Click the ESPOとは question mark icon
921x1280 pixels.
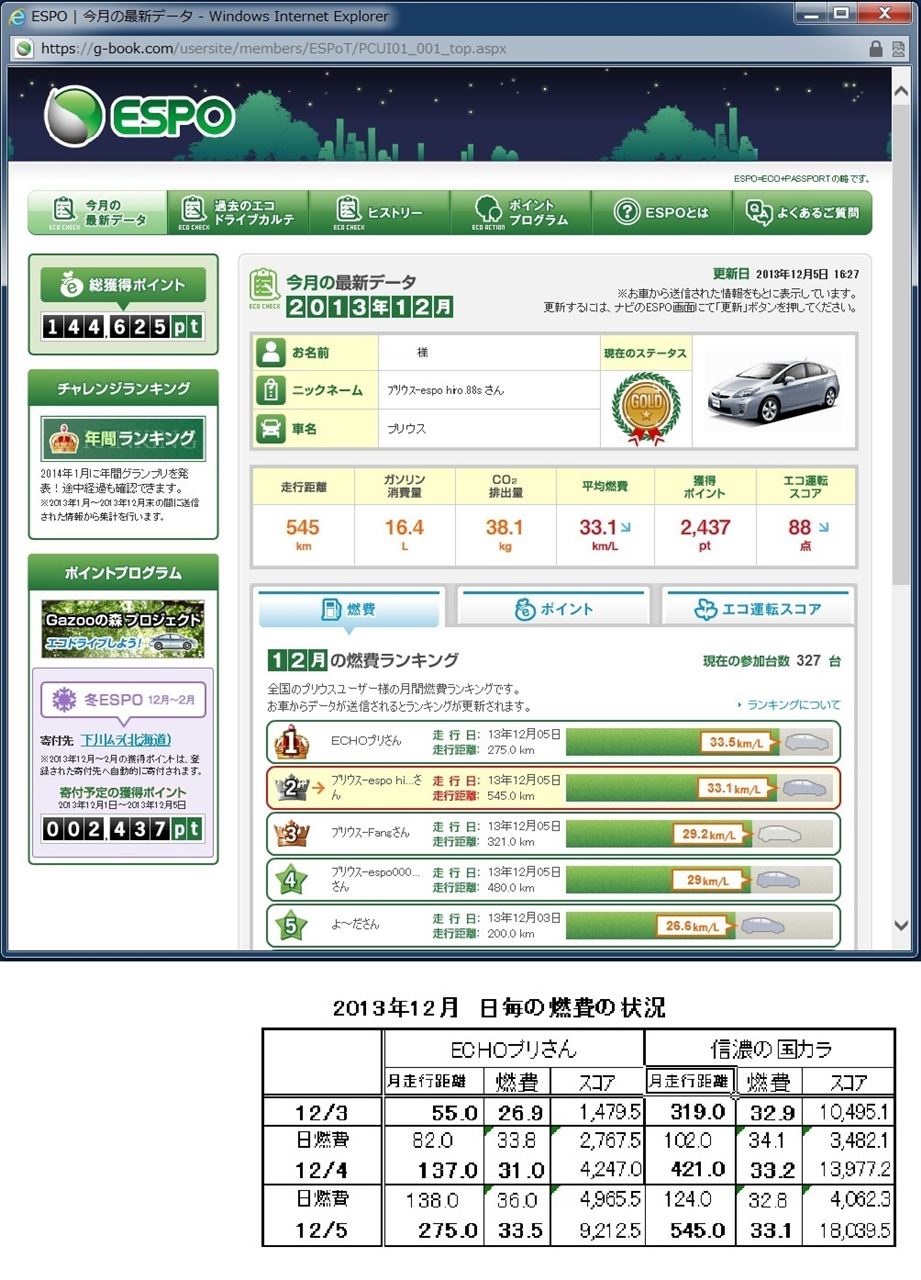627,213
